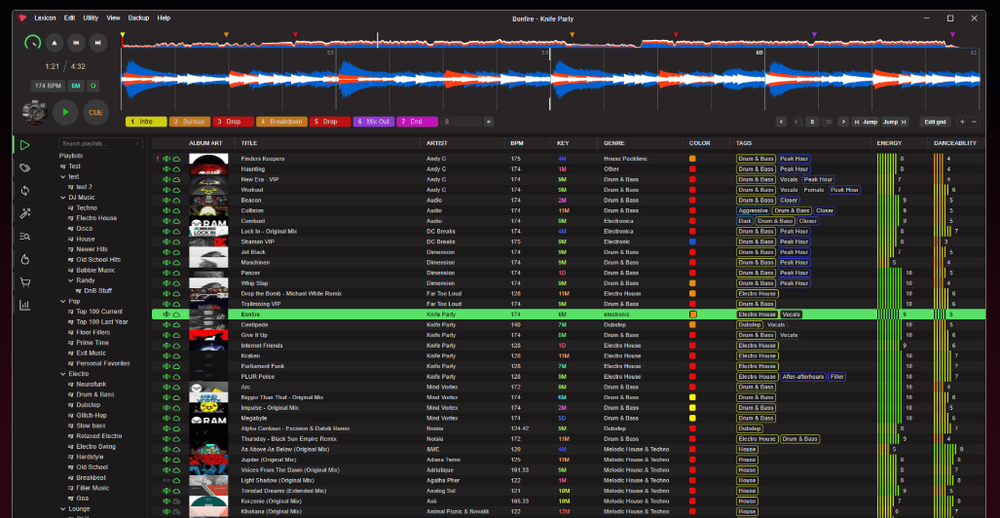This screenshot has width=1000, height=518.
Task: Toggle the 174 BPM button
Action: tap(48, 85)
